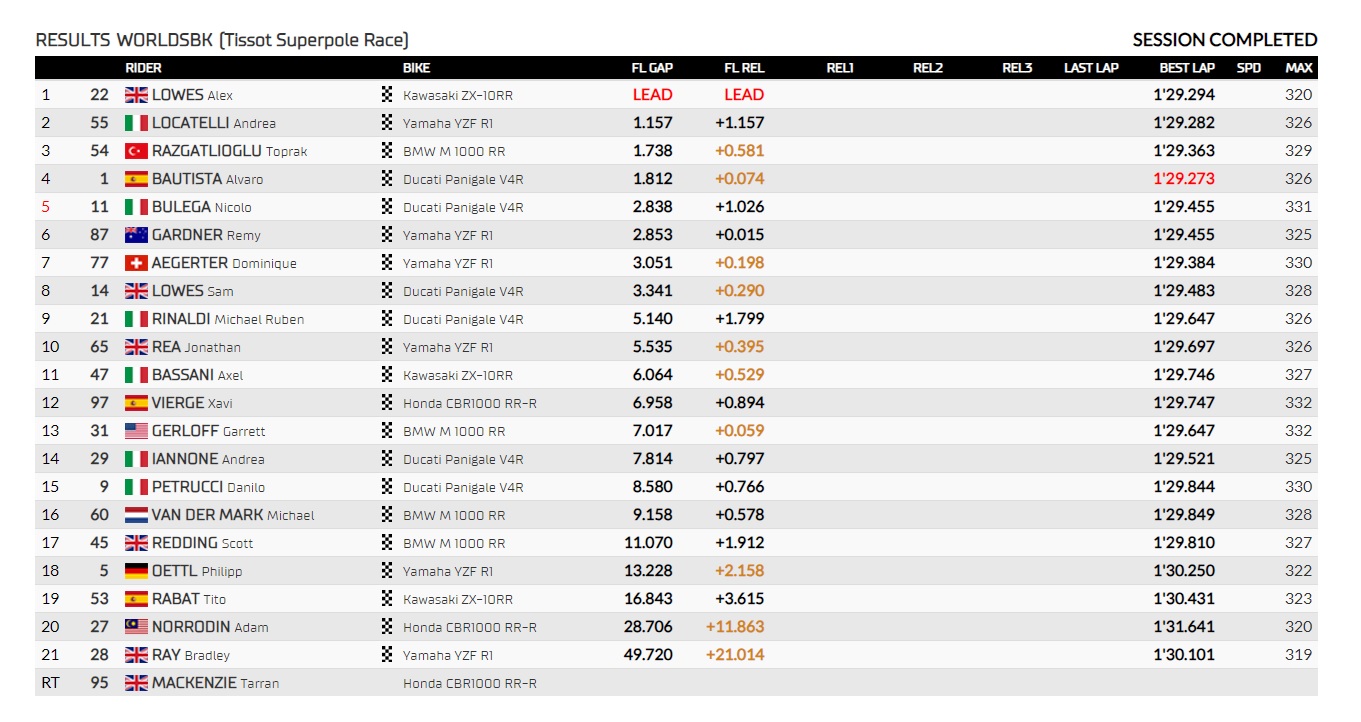1361x722 pixels.
Task: Click the Turkish flag beside RAZGATLIOGLU
Action: (x=136, y=151)
